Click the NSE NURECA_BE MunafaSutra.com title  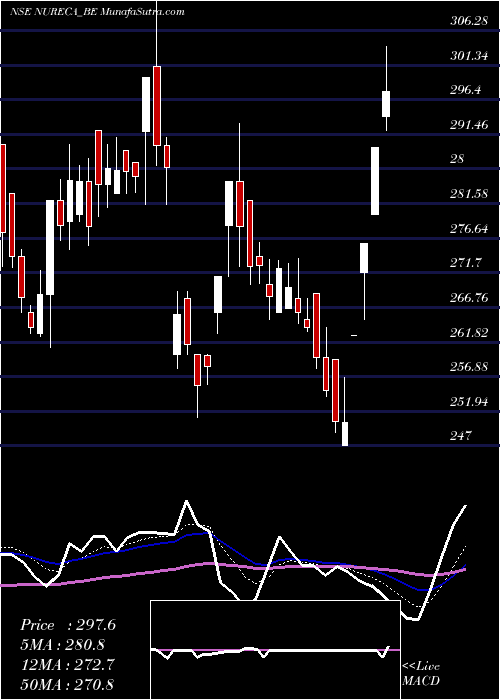(97, 12)
